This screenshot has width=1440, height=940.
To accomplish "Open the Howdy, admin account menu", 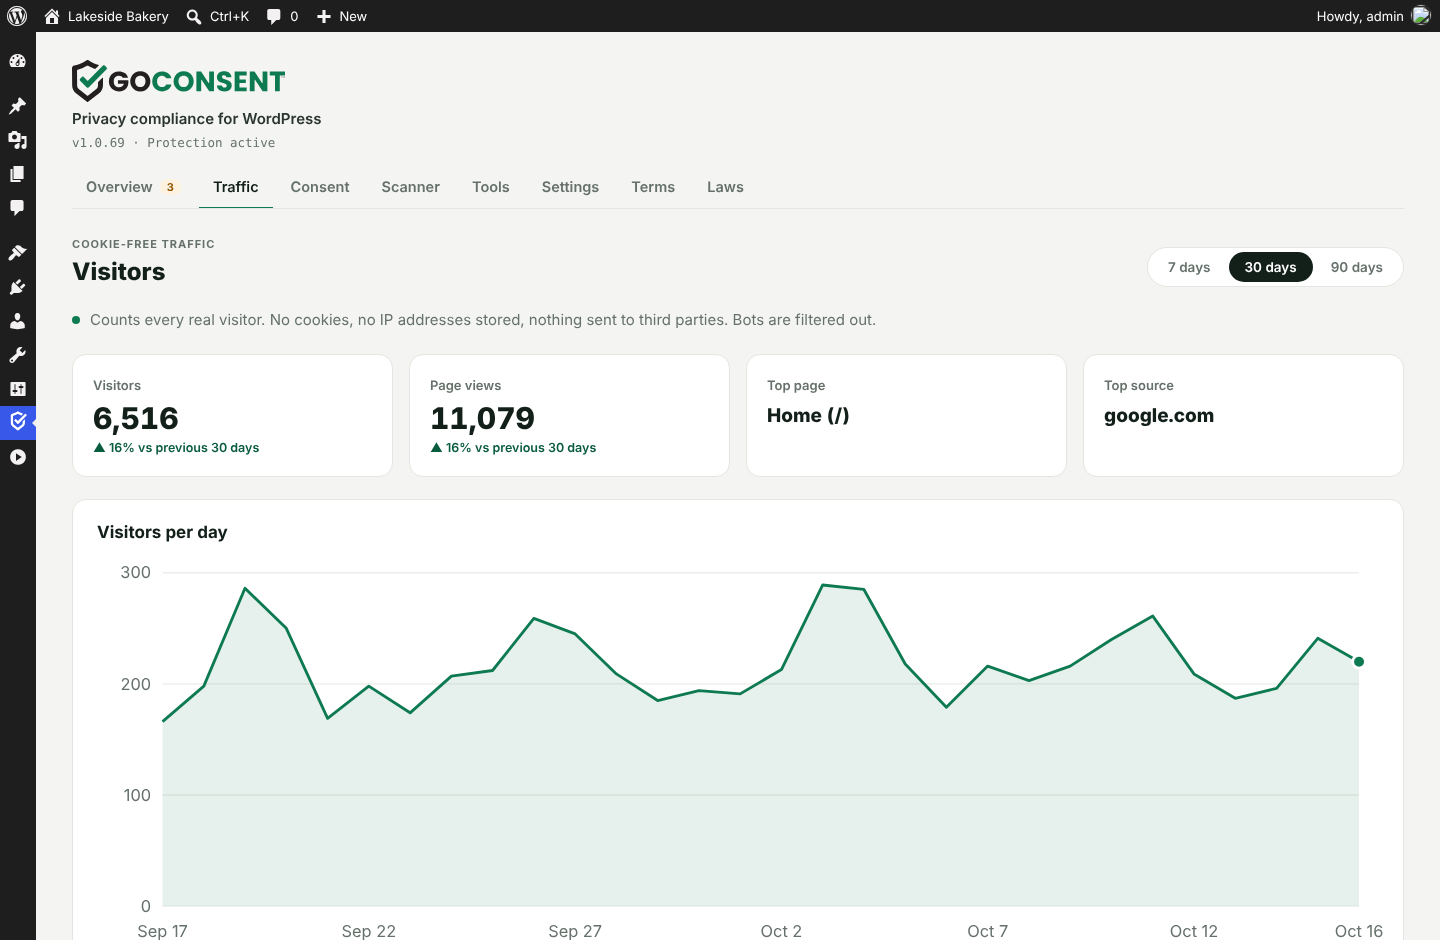I will pyautogui.click(x=1373, y=16).
